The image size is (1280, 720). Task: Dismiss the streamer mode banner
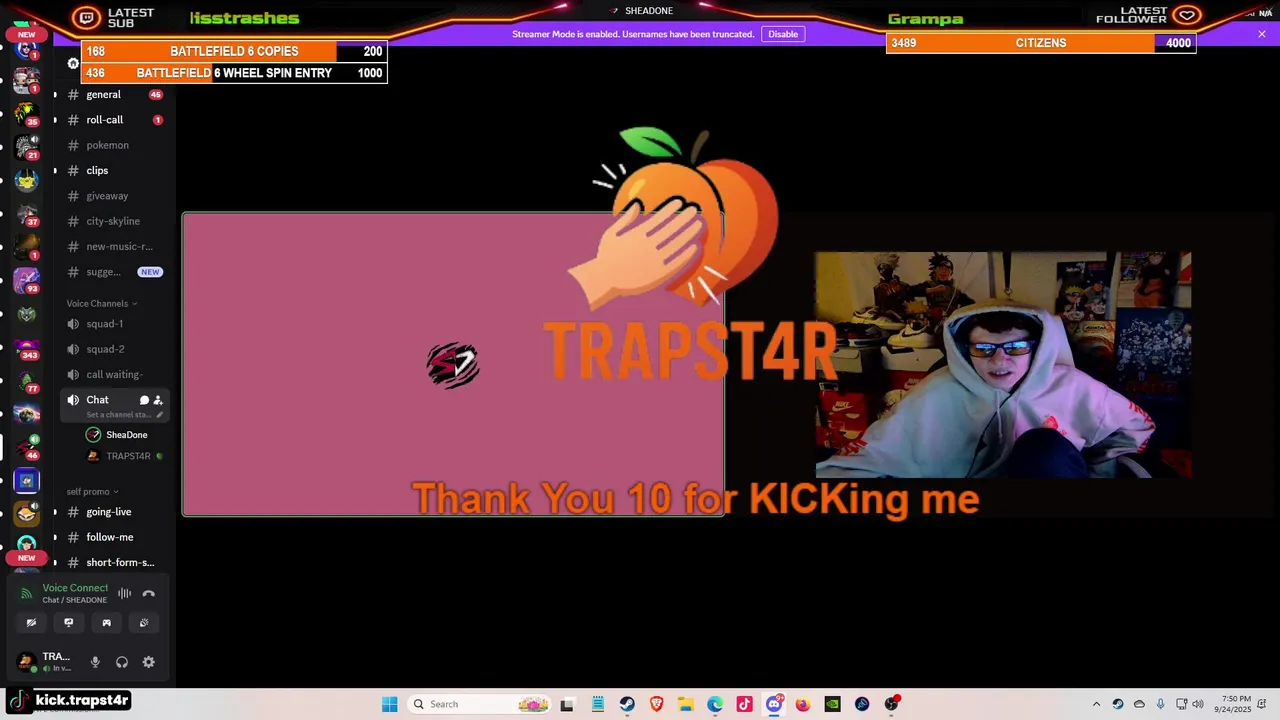pyautogui.click(x=1262, y=34)
